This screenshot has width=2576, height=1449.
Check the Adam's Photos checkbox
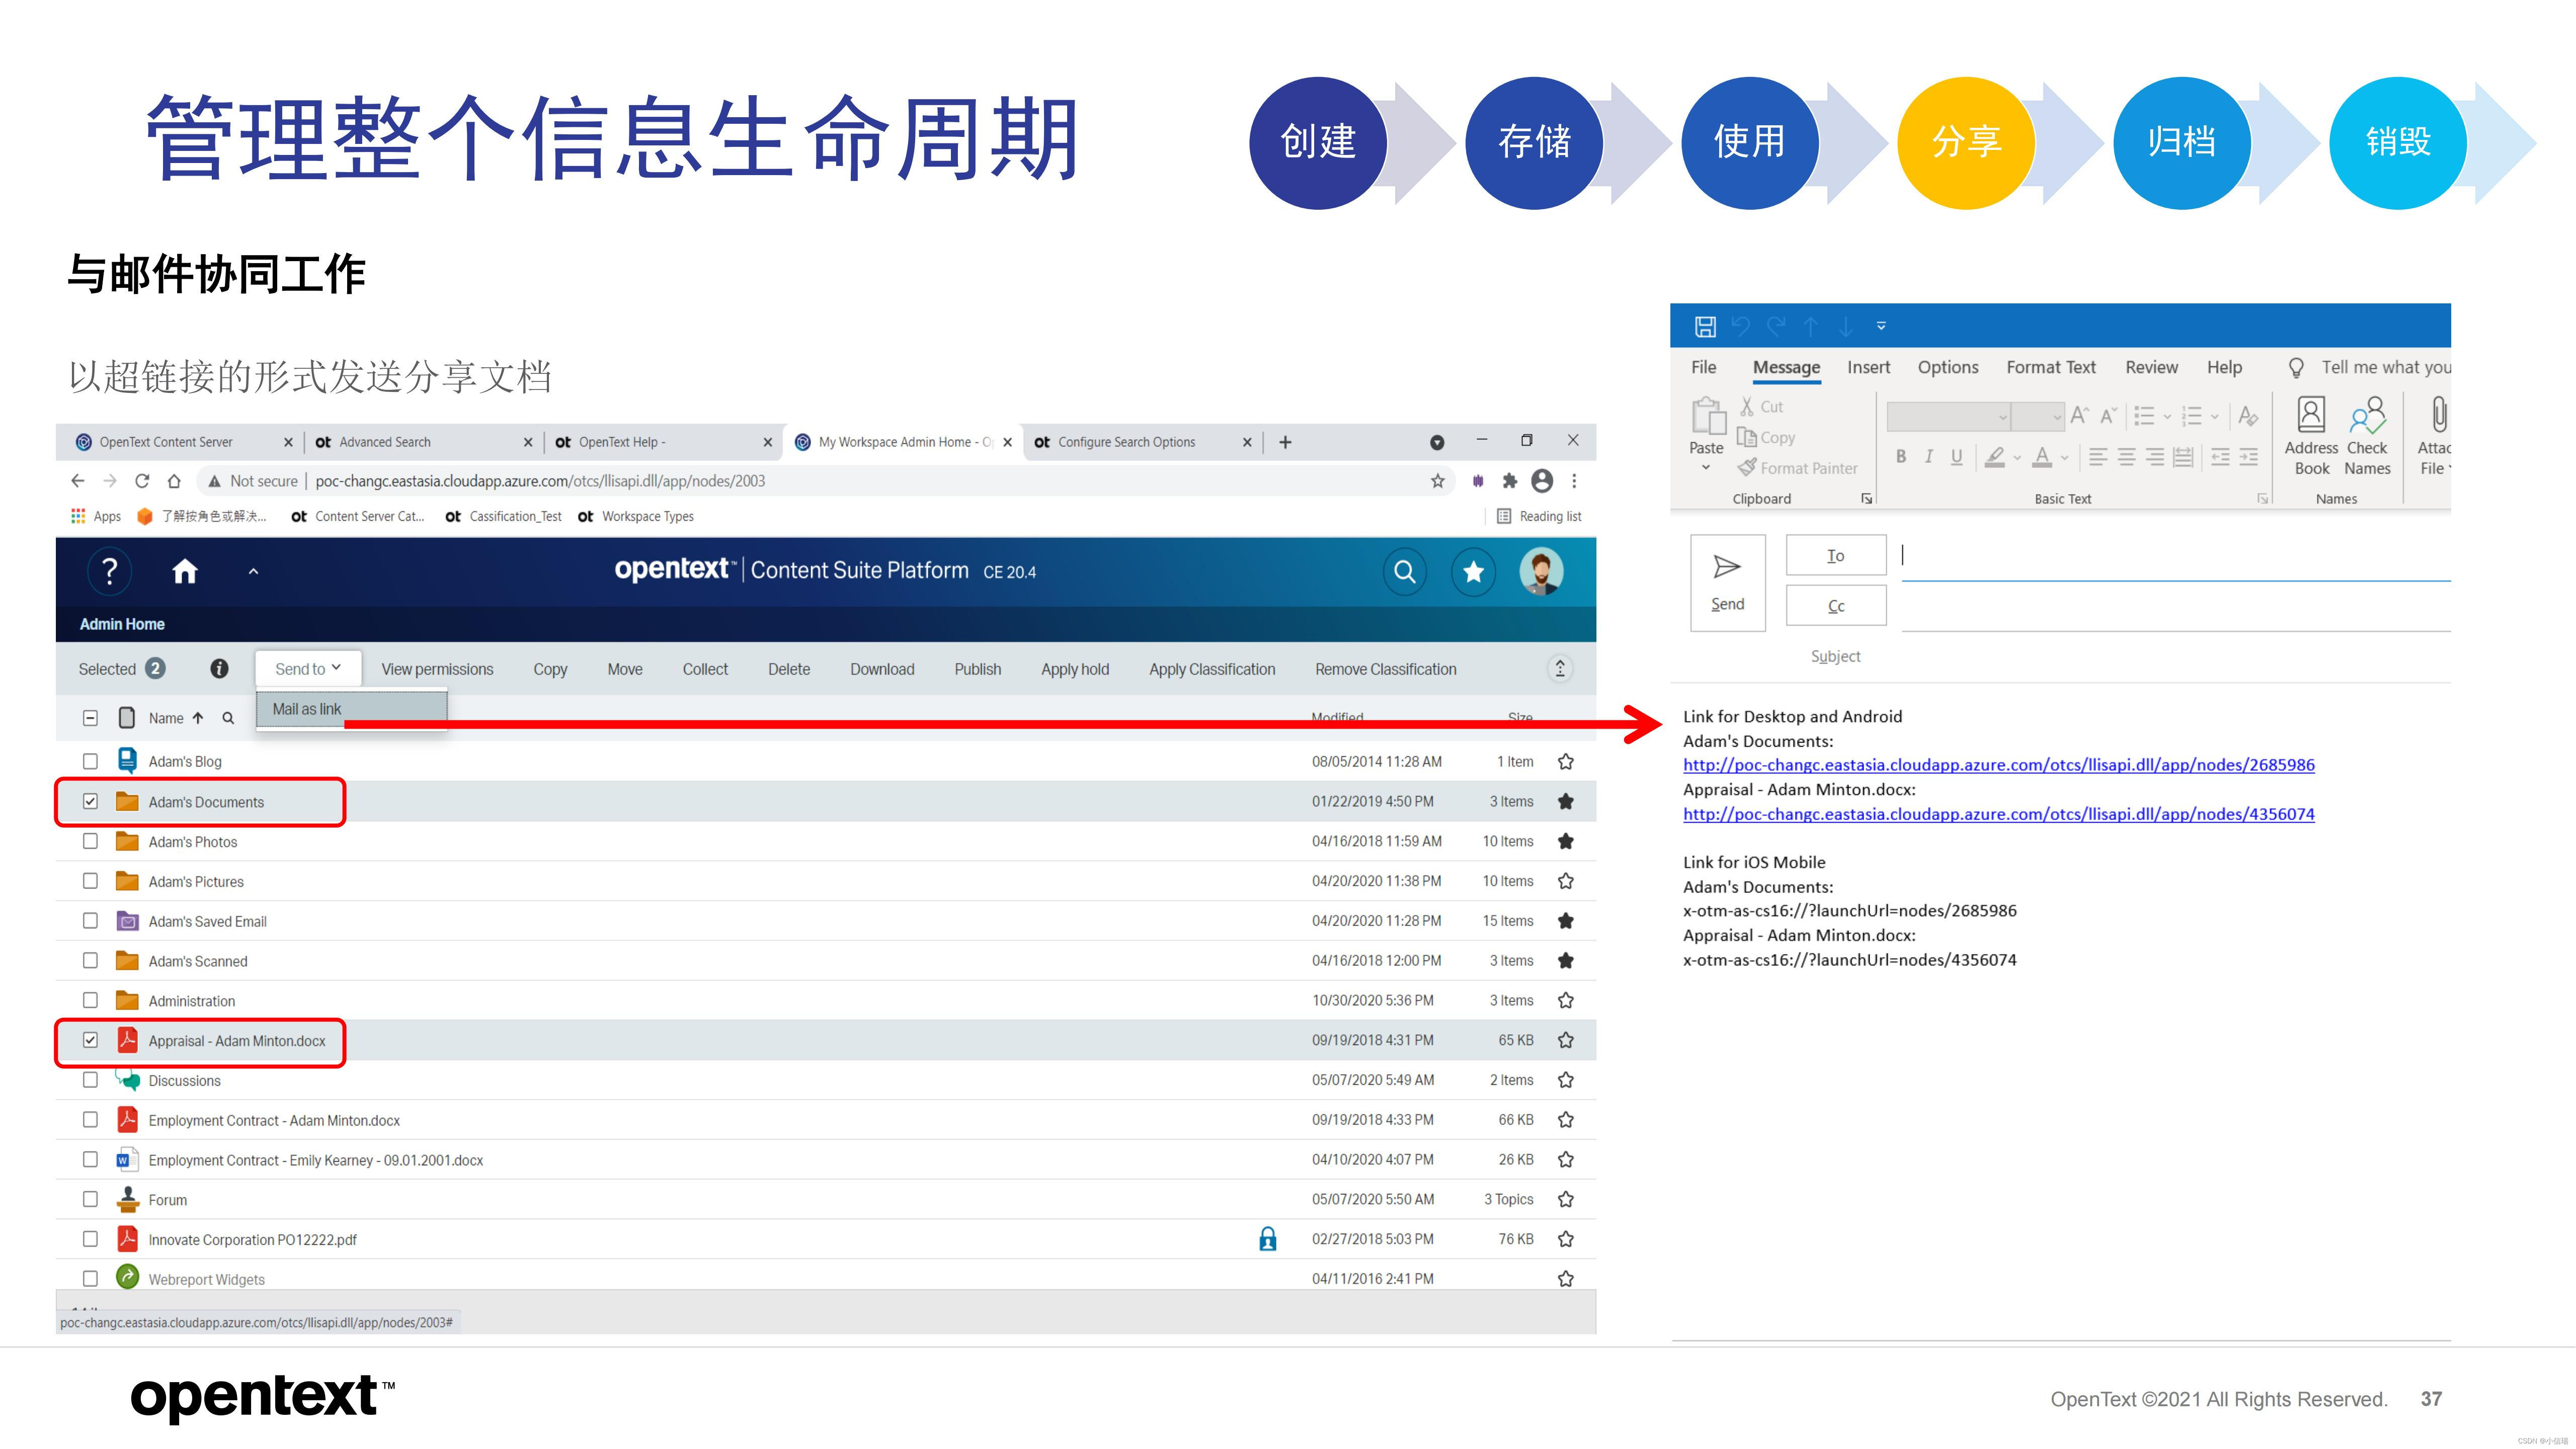90,842
